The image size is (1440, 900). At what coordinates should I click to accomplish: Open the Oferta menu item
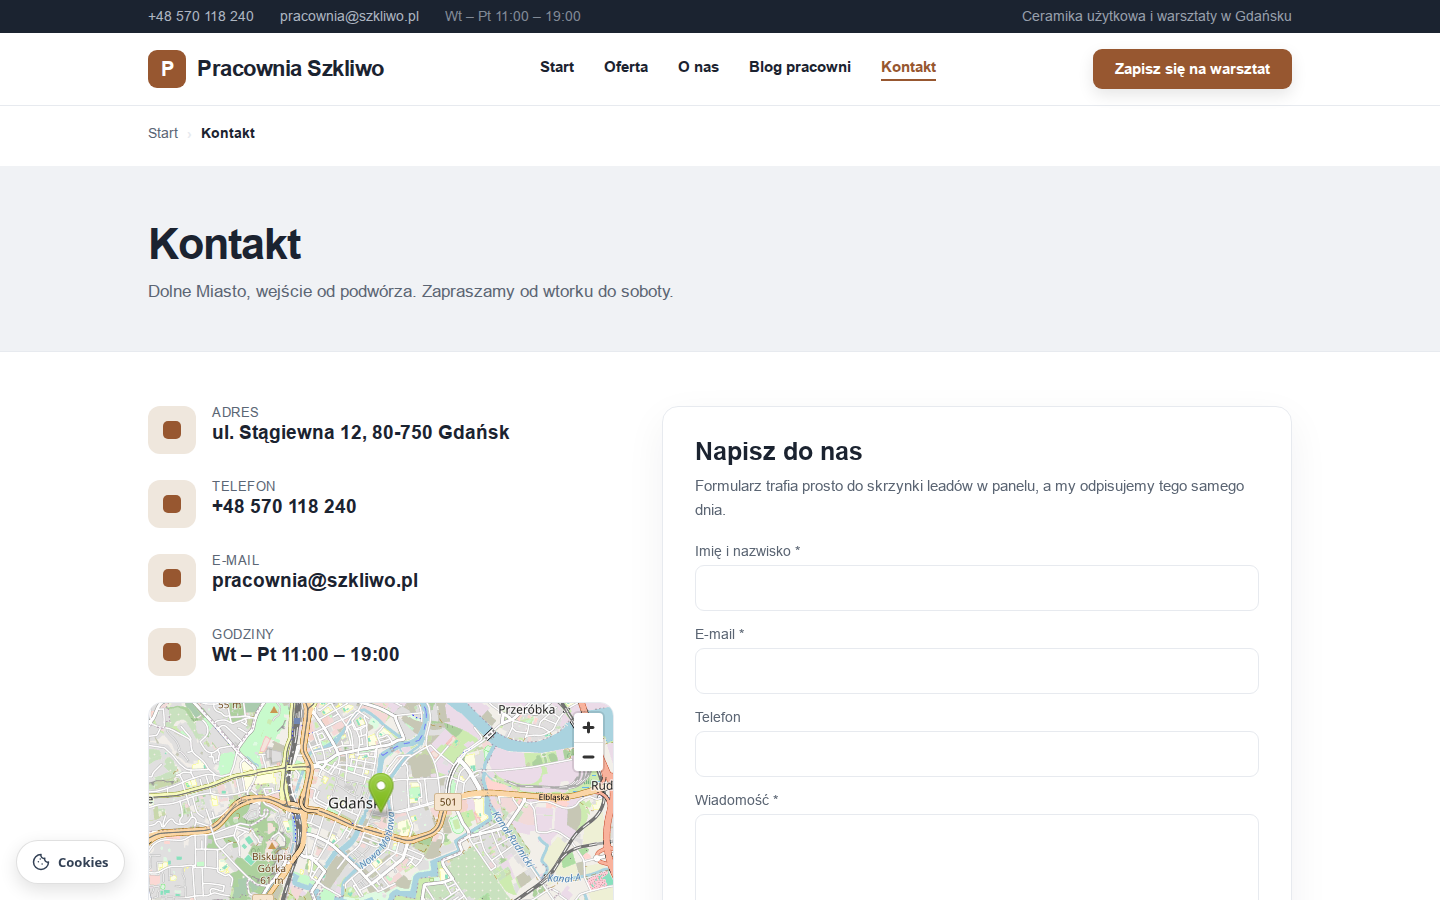[626, 67]
